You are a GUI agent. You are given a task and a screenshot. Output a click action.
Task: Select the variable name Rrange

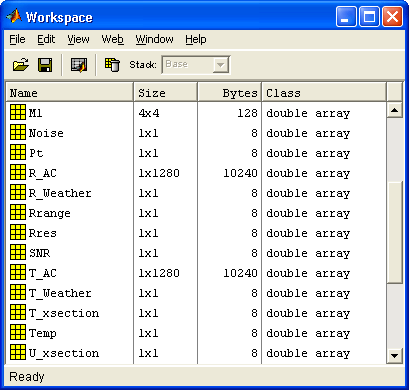[x=50, y=213]
